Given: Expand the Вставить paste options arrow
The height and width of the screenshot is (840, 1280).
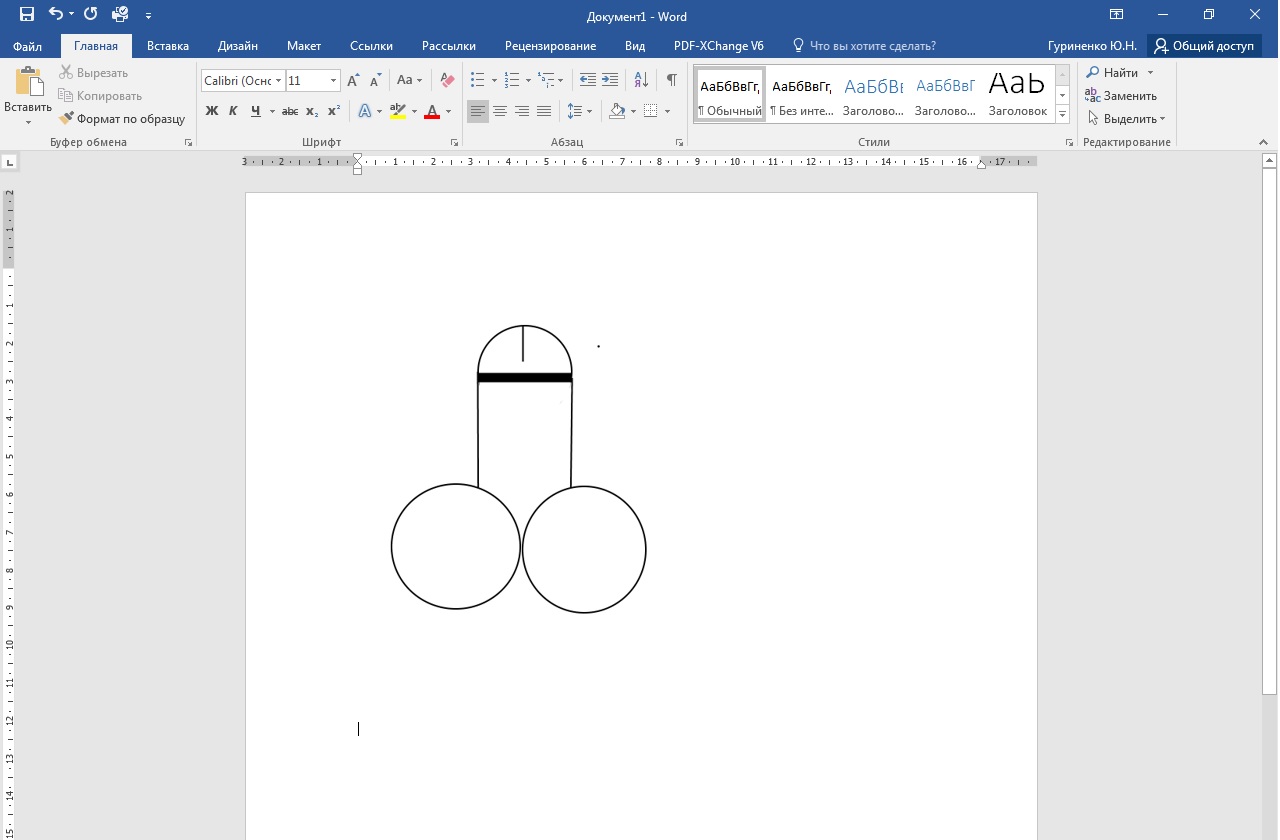Looking at the screenshot, I should coord(28,123).
